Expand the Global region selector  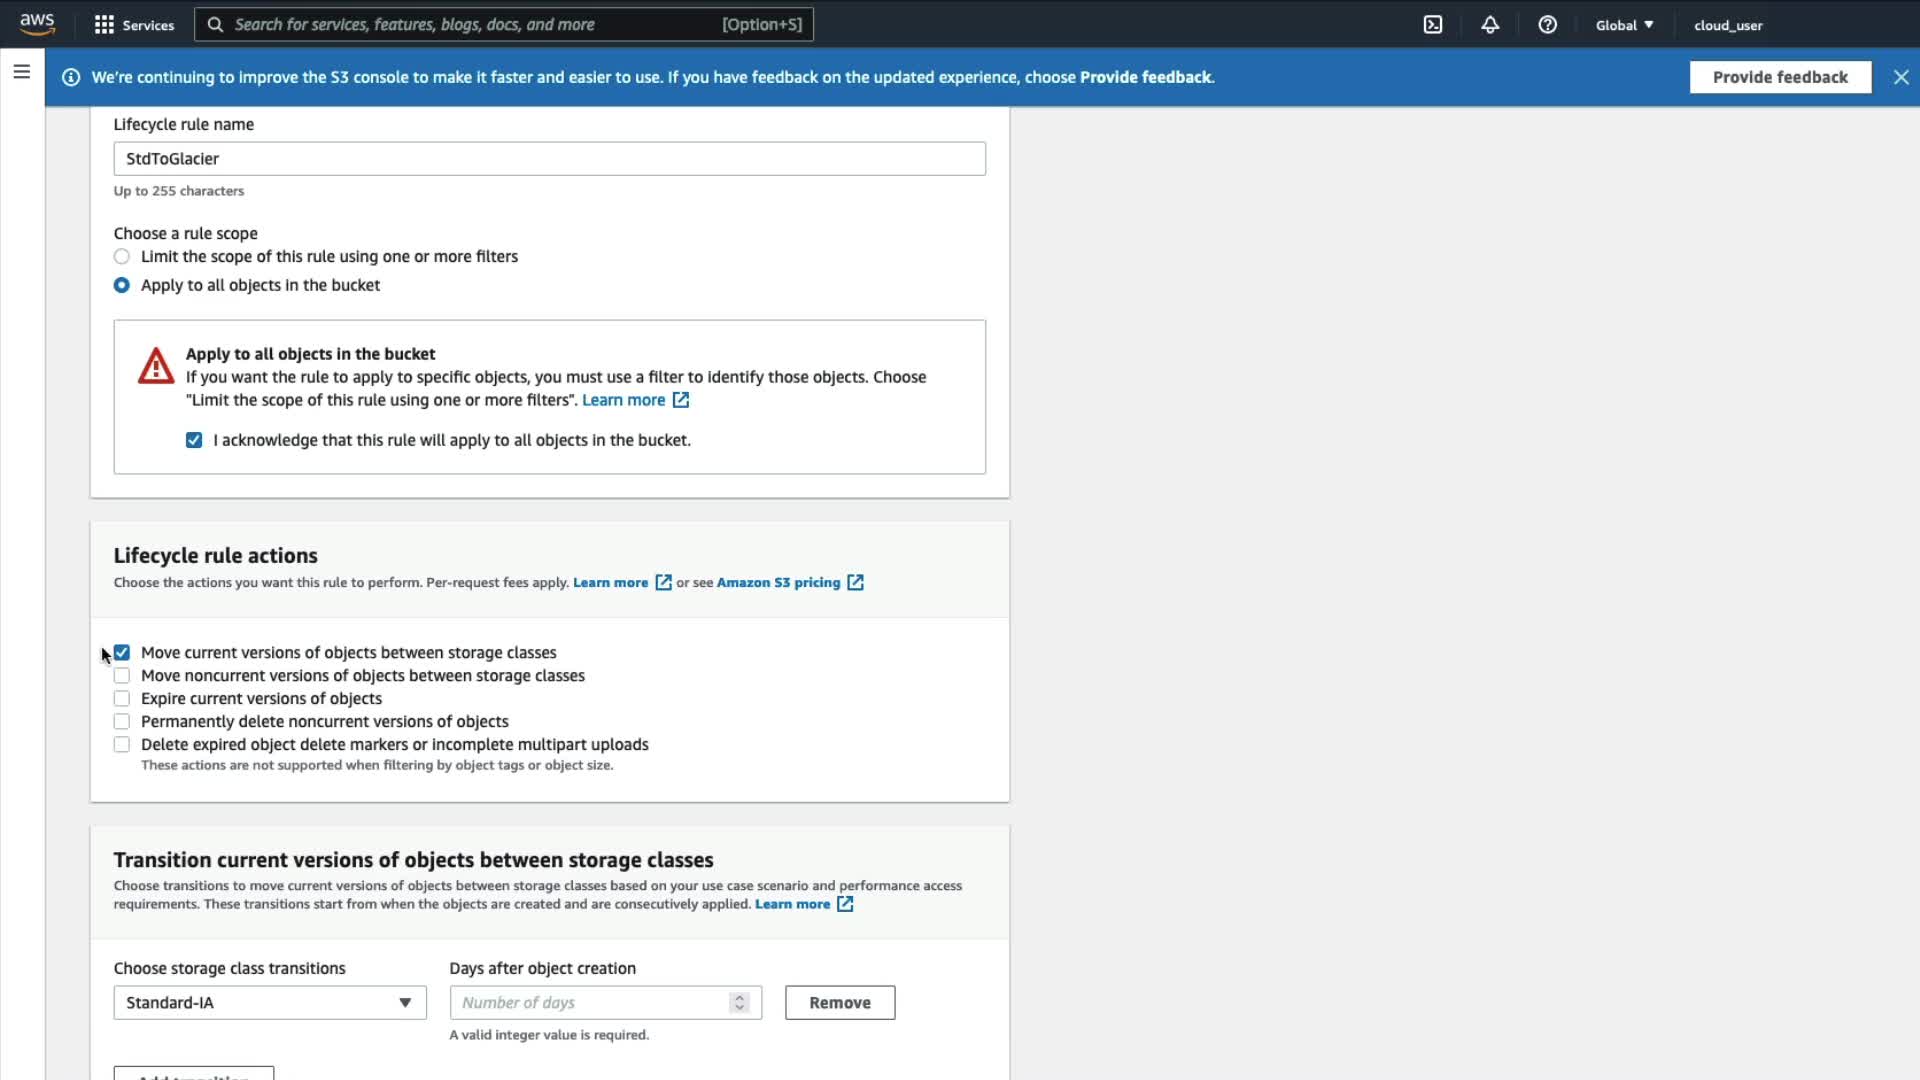pyautogui.click(x=1624, y=25)
